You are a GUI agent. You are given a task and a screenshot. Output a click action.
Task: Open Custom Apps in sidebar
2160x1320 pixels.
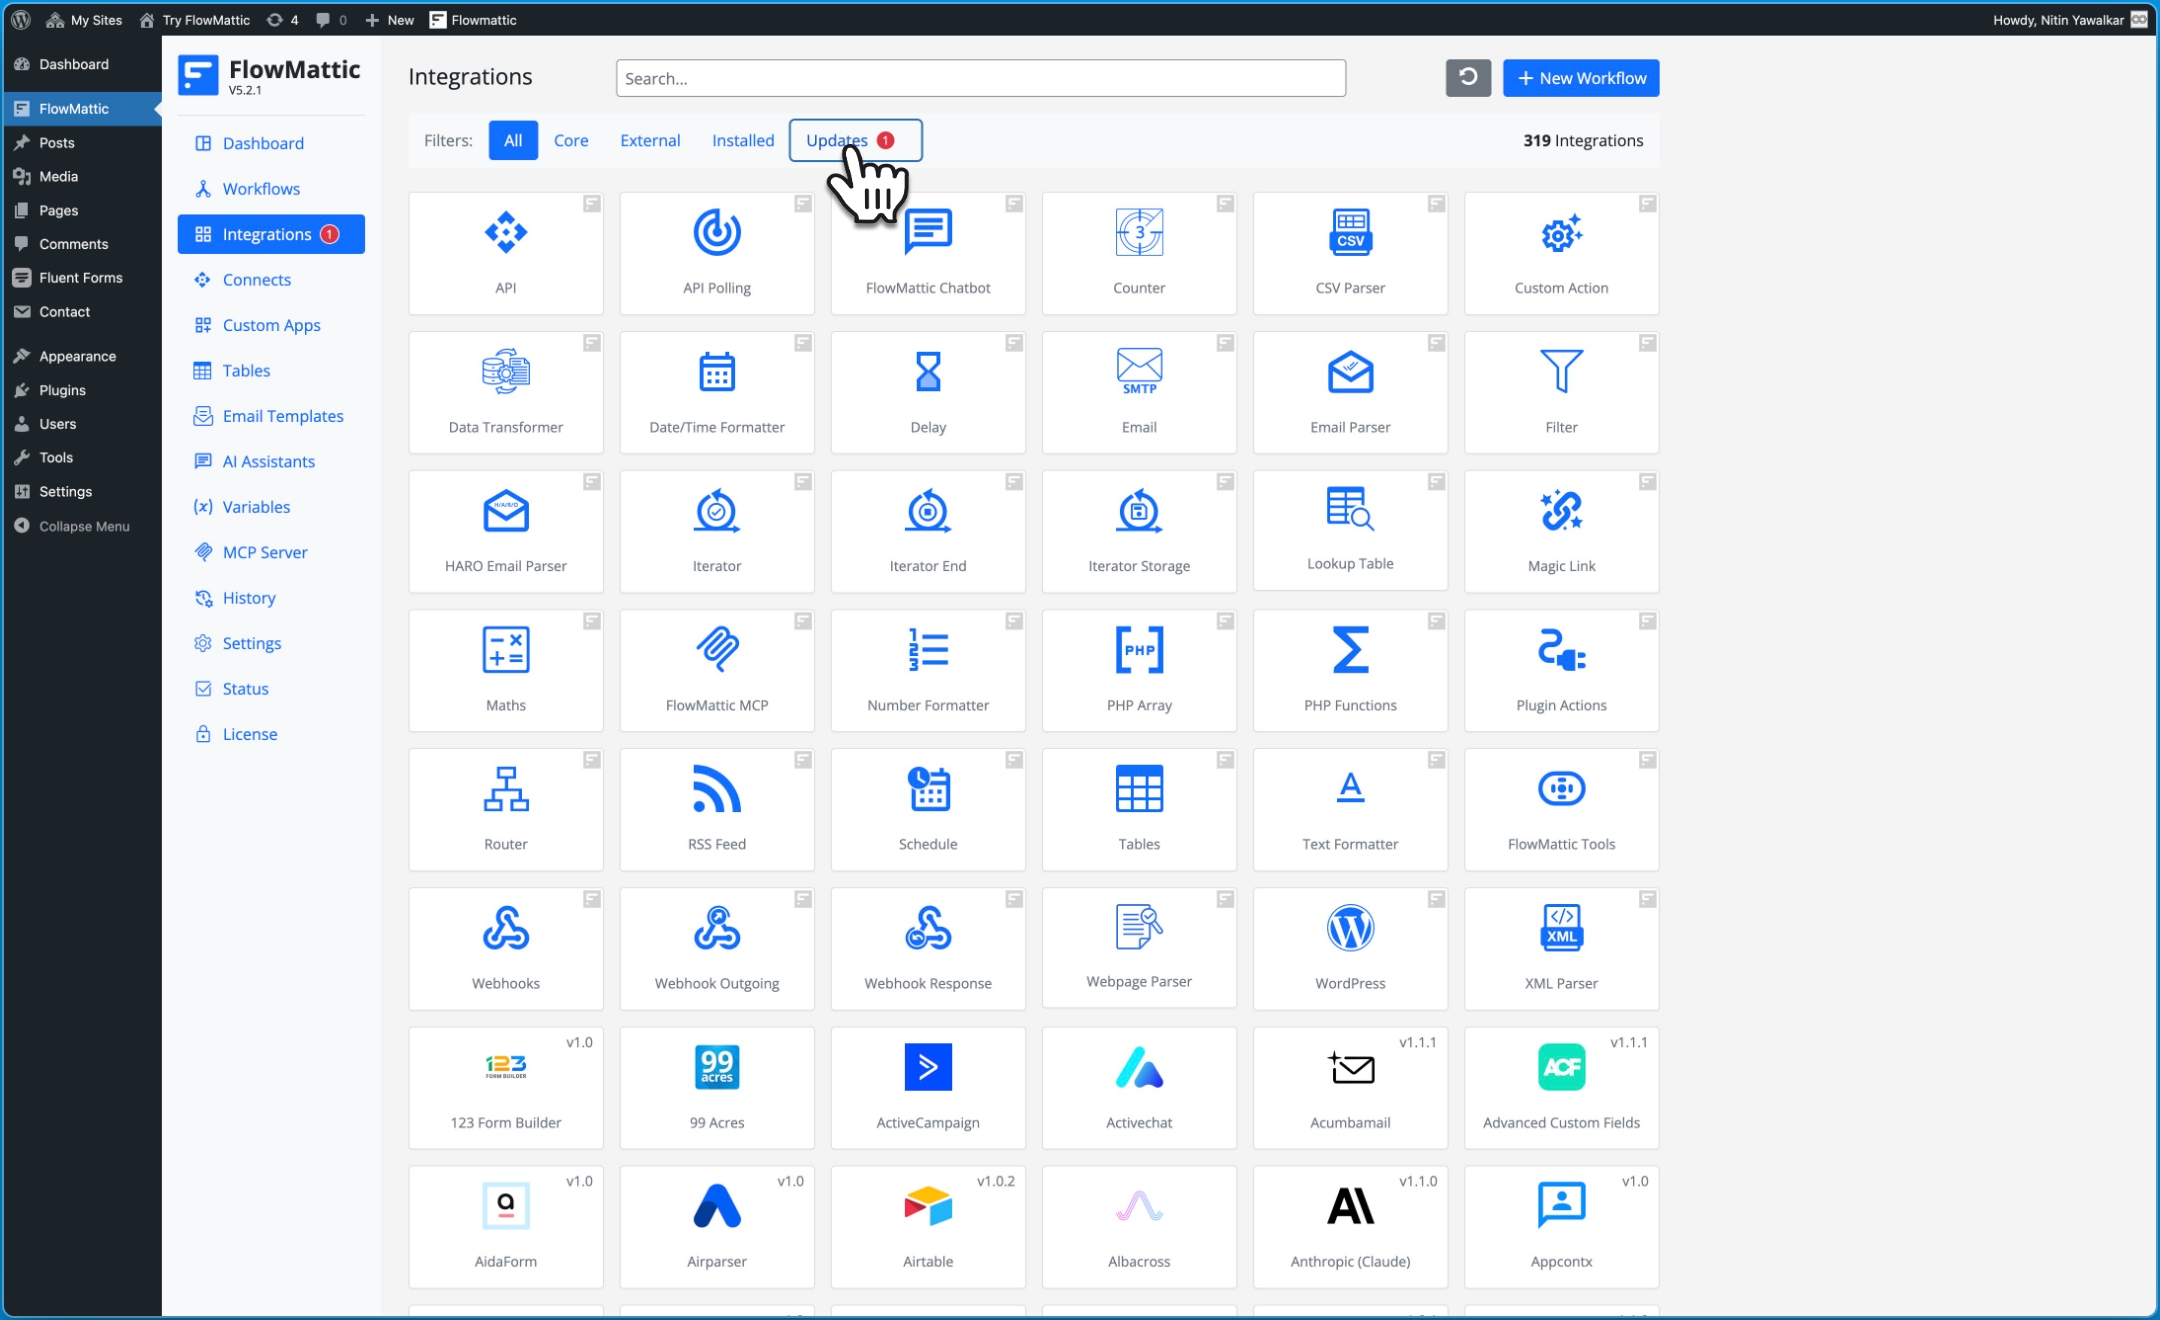coord(271,325)
